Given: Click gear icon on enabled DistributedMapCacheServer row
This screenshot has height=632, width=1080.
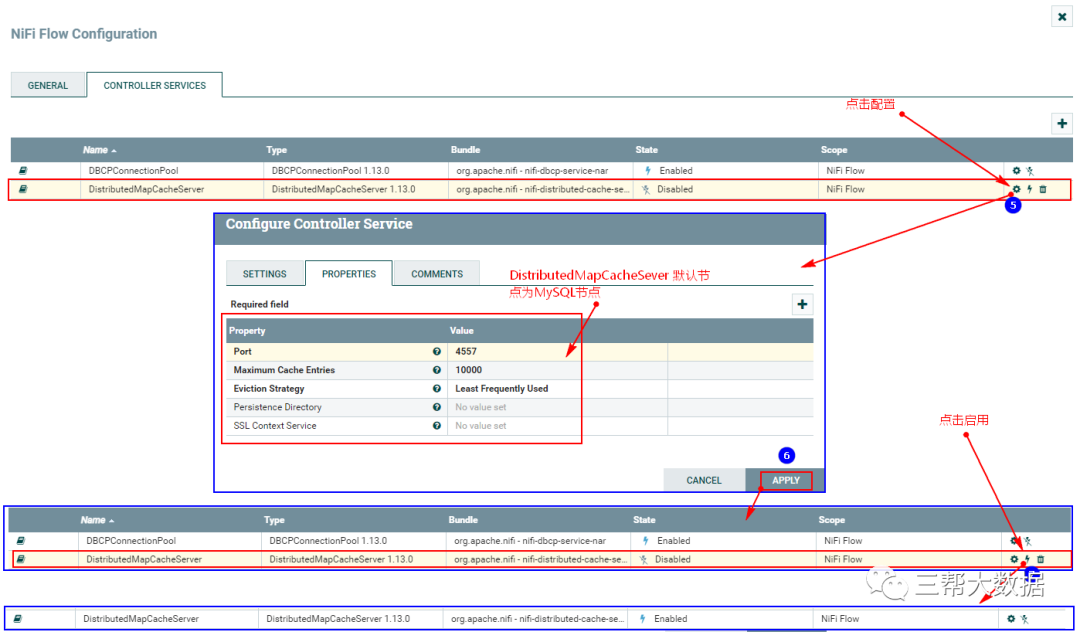Looking at the screenshot, I should pyautogui.click(x=1012, y=619).
